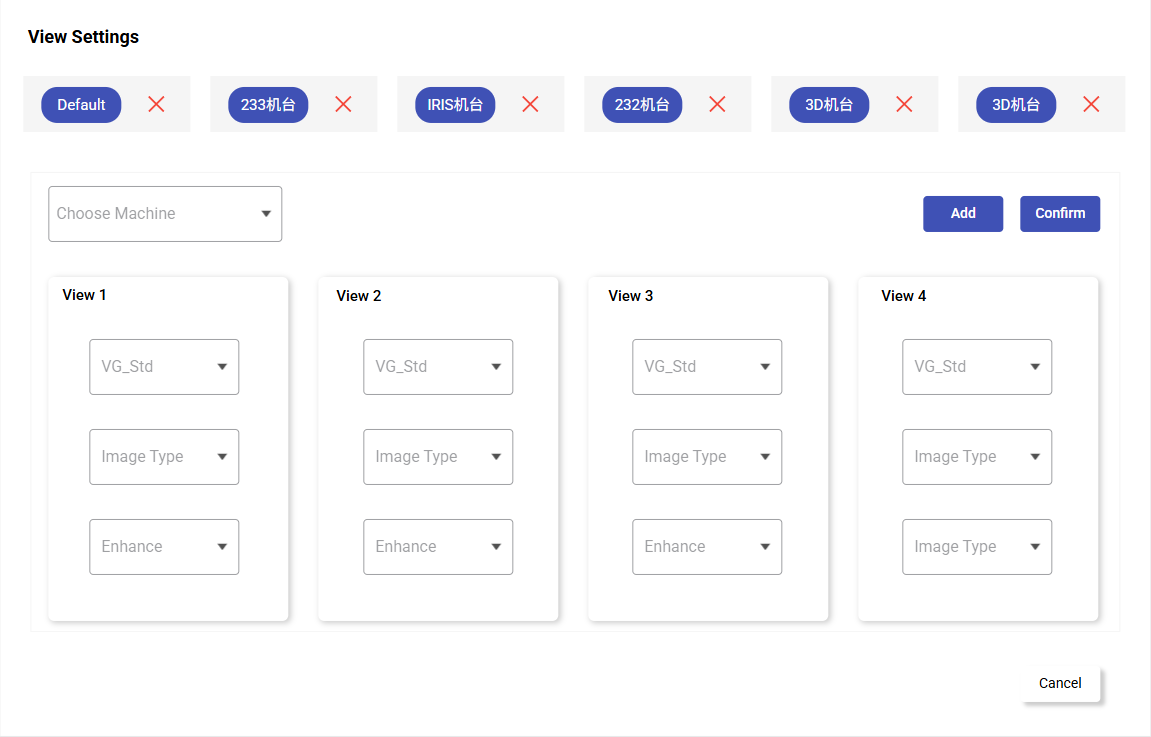Remove the Default view preset with its X
Image resolution: width=1151 pixels, height=737 pixels.
point(156,104)
